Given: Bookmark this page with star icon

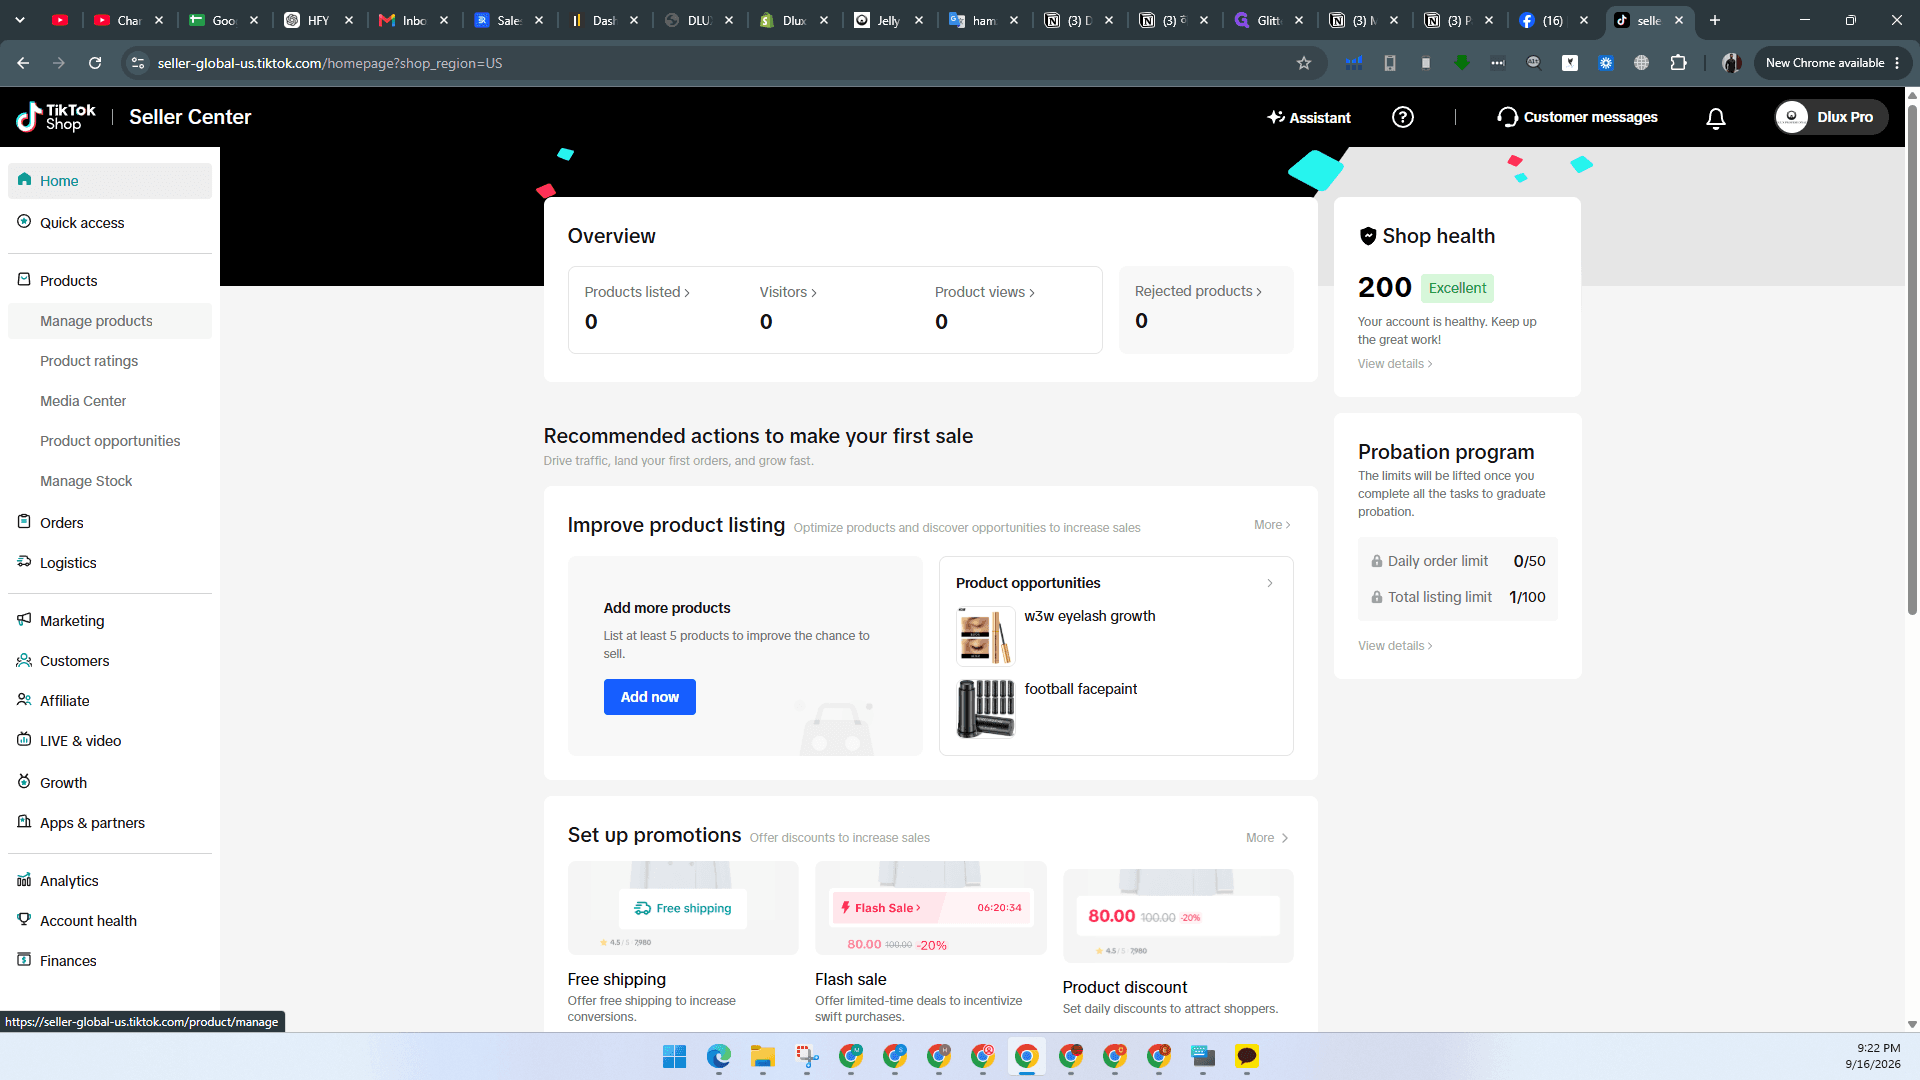Looking at the screenshot, I should pos(1304,63).
